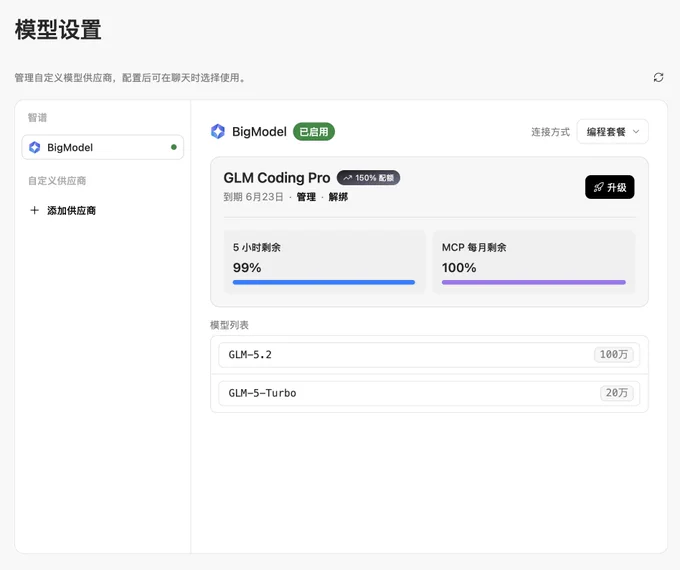
Task: Click the chevron in 编程套餐 dropdown
Action: tap(636, 131)
